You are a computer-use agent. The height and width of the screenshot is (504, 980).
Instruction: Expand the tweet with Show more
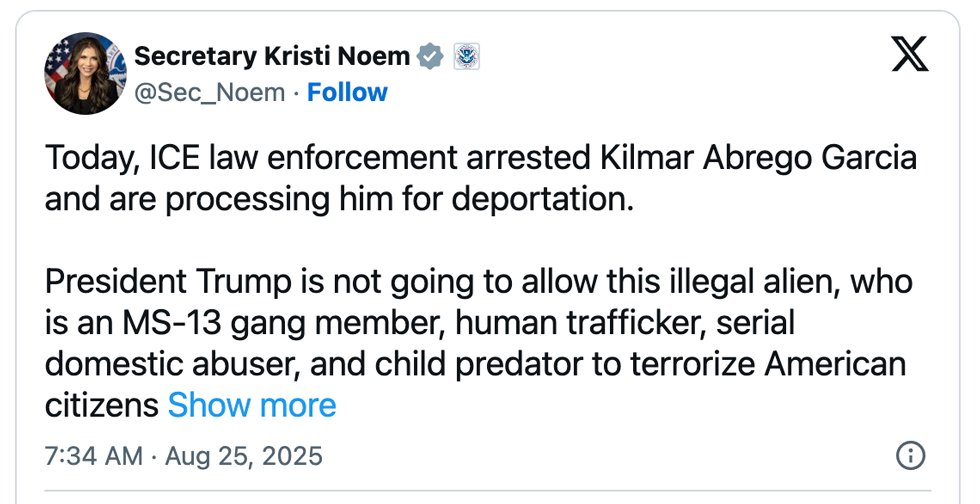[252, 405]
